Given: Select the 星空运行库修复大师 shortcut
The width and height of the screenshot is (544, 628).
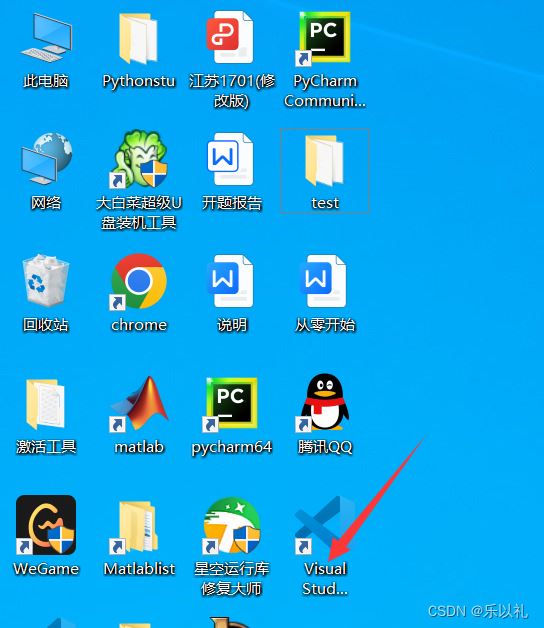Looking at the screenshot, I should pos(232,525).
